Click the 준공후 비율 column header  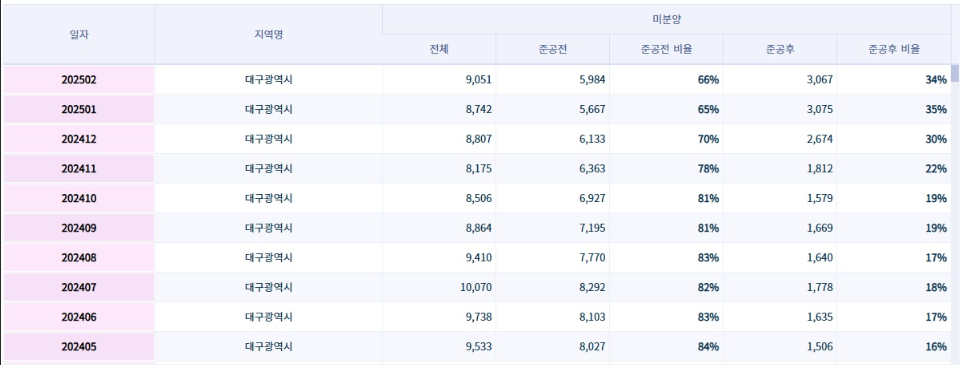tap(894, 50)
